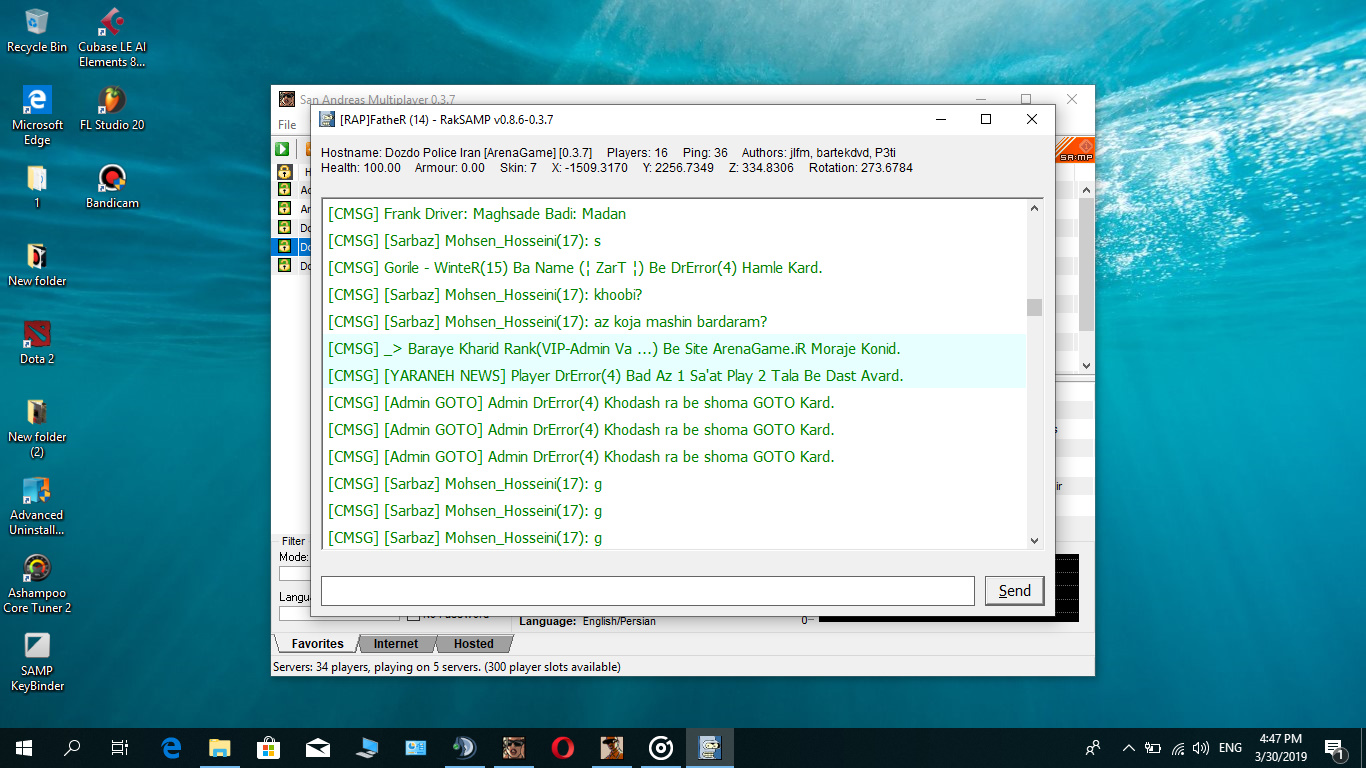The height and width of the screenshot is (768, 1366).
Task: Launch Dota 2 from the desktop
Action: coord(37,343)
